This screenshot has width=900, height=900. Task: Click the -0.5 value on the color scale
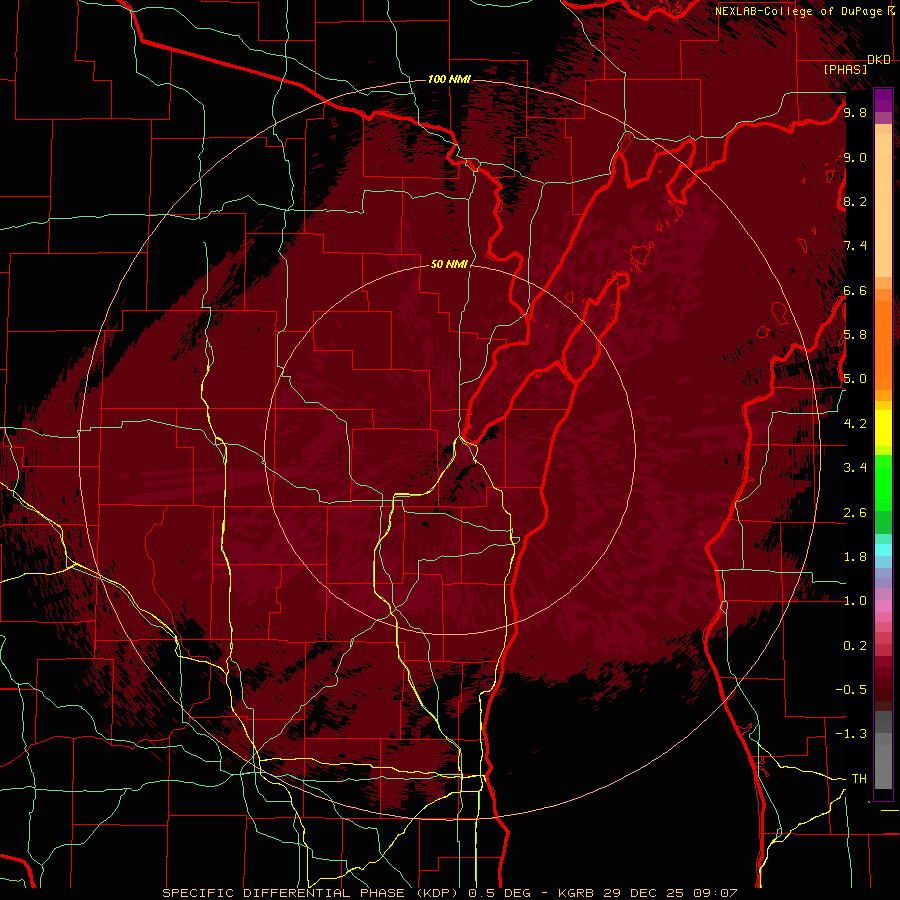click(851, 690)
